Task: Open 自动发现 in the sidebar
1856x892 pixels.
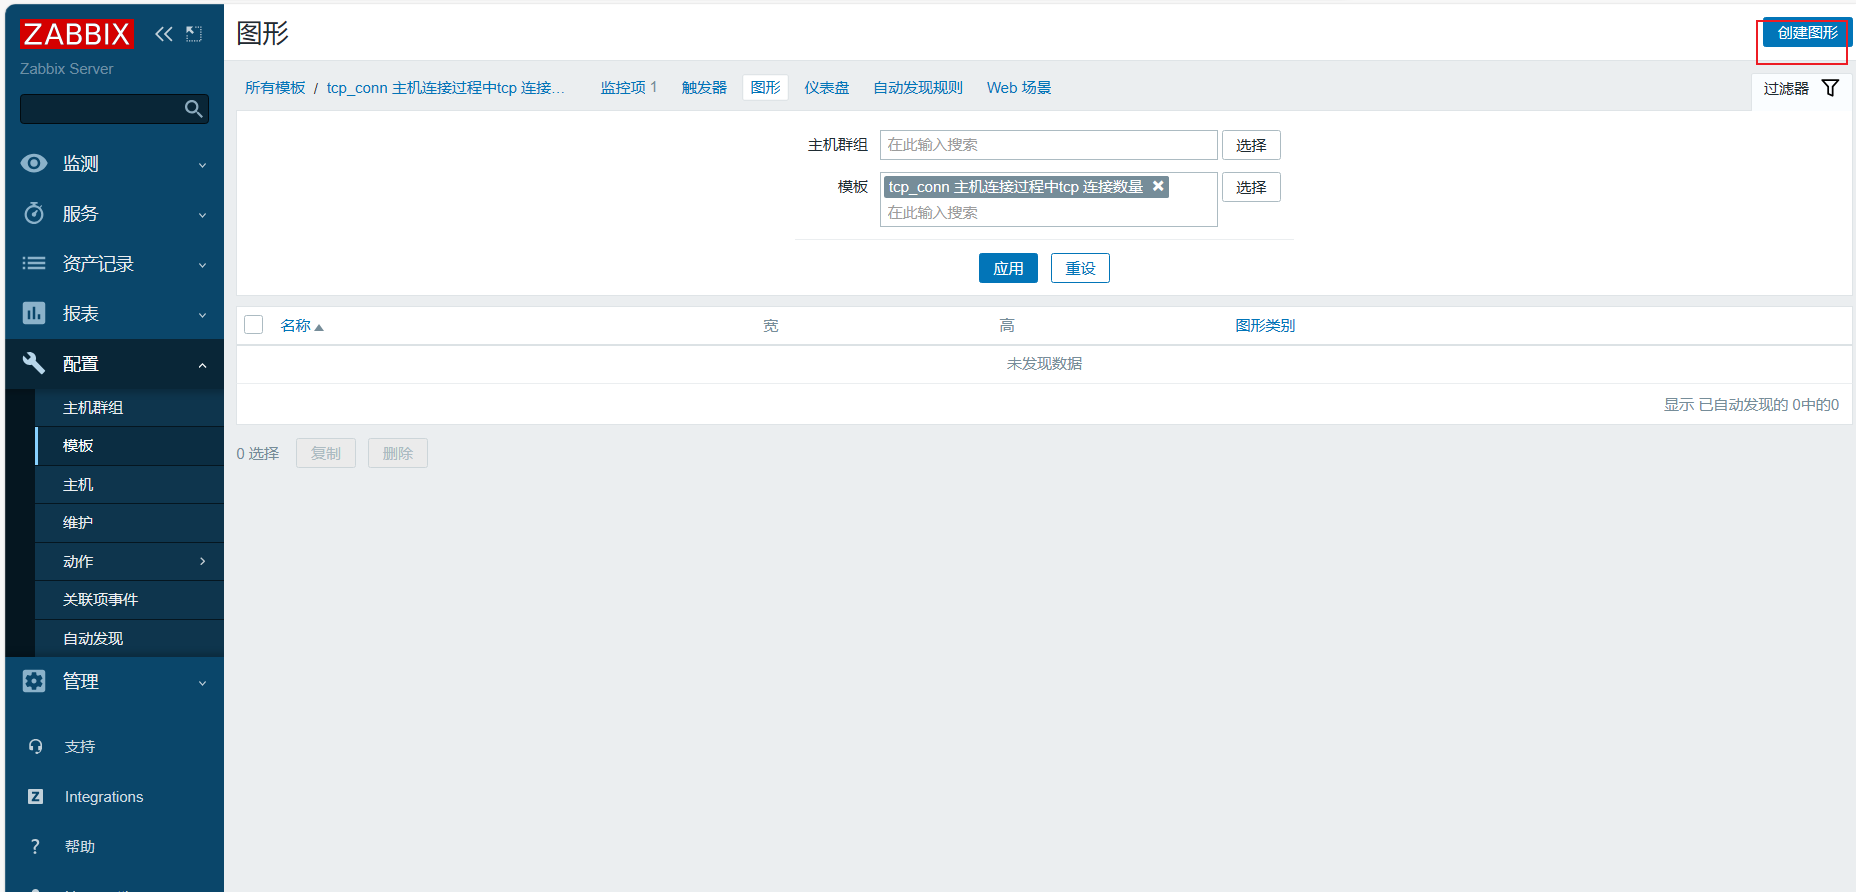Action: pyautogui.click(x=129, y=638)
